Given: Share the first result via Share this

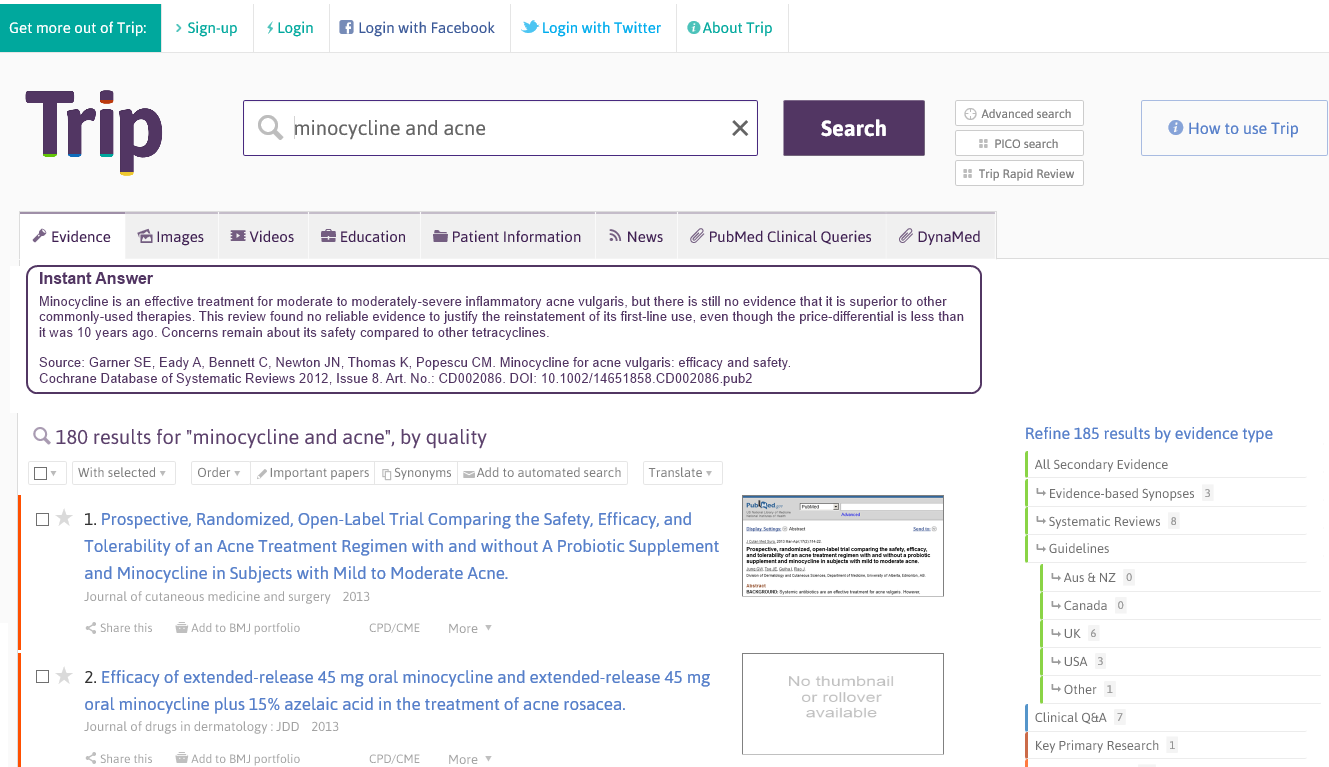Looking at the screenshot, I should (x=119, y=628).
